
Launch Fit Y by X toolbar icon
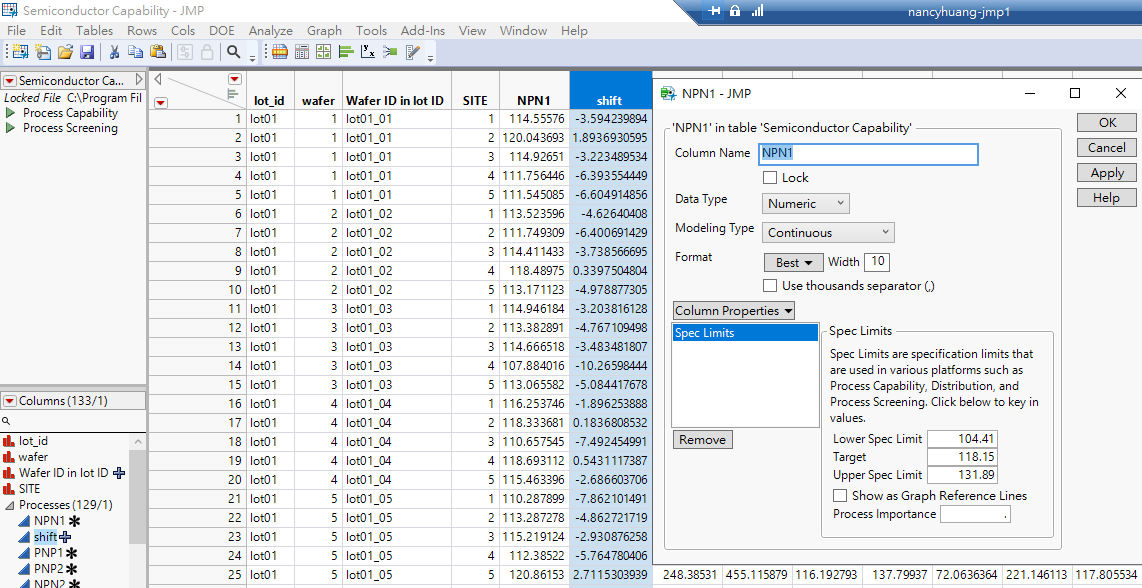(x=368, y=52)
